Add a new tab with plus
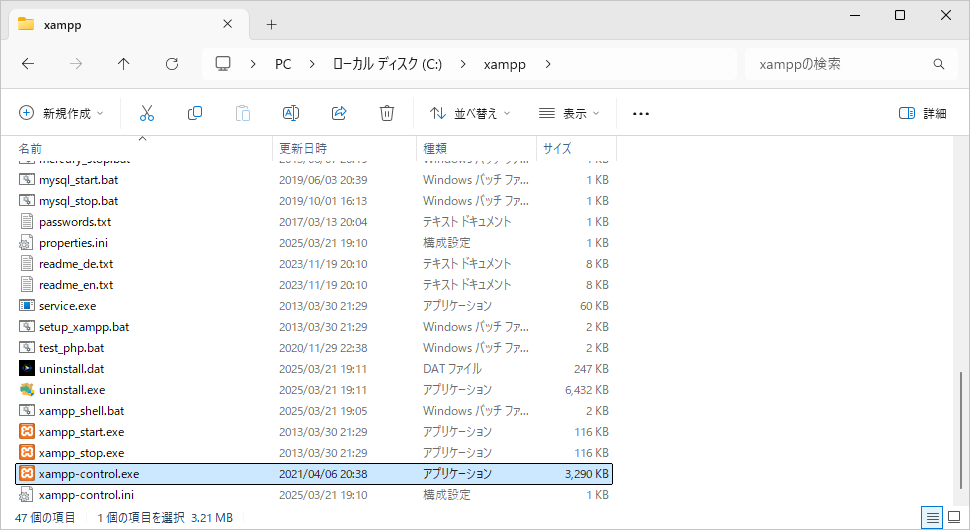This screenshot has height=530, width=970. coord(272,25)
